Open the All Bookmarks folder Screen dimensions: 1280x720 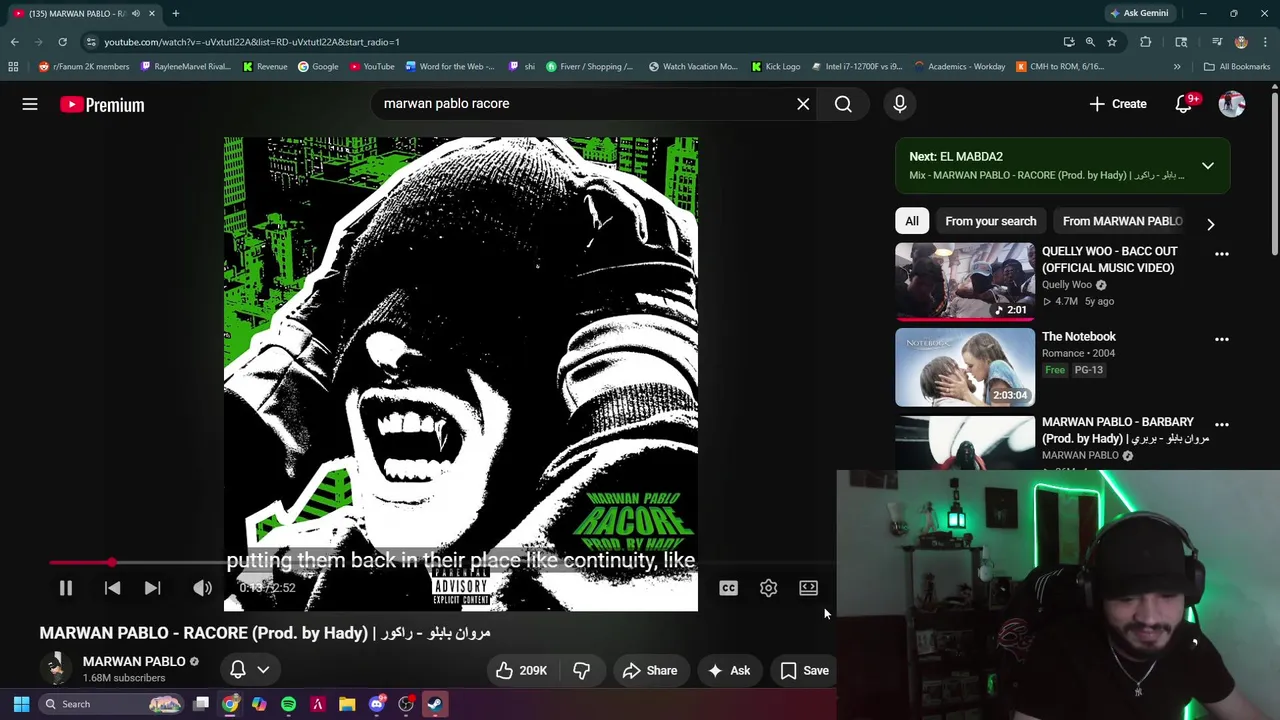[x=1237, y=66]
